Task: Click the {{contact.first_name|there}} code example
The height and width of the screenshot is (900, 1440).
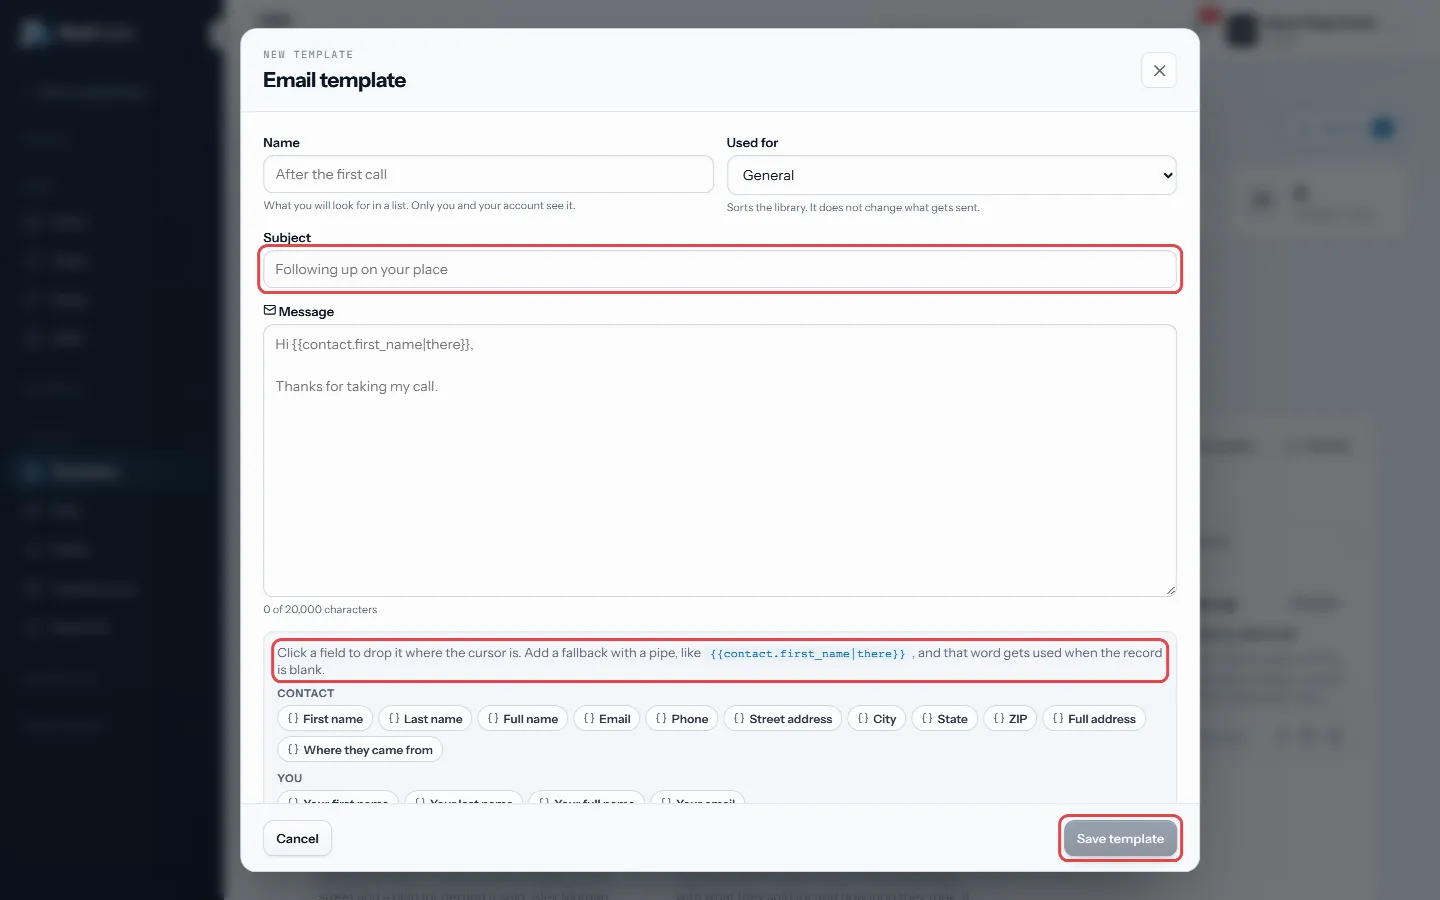Action: 808,654
